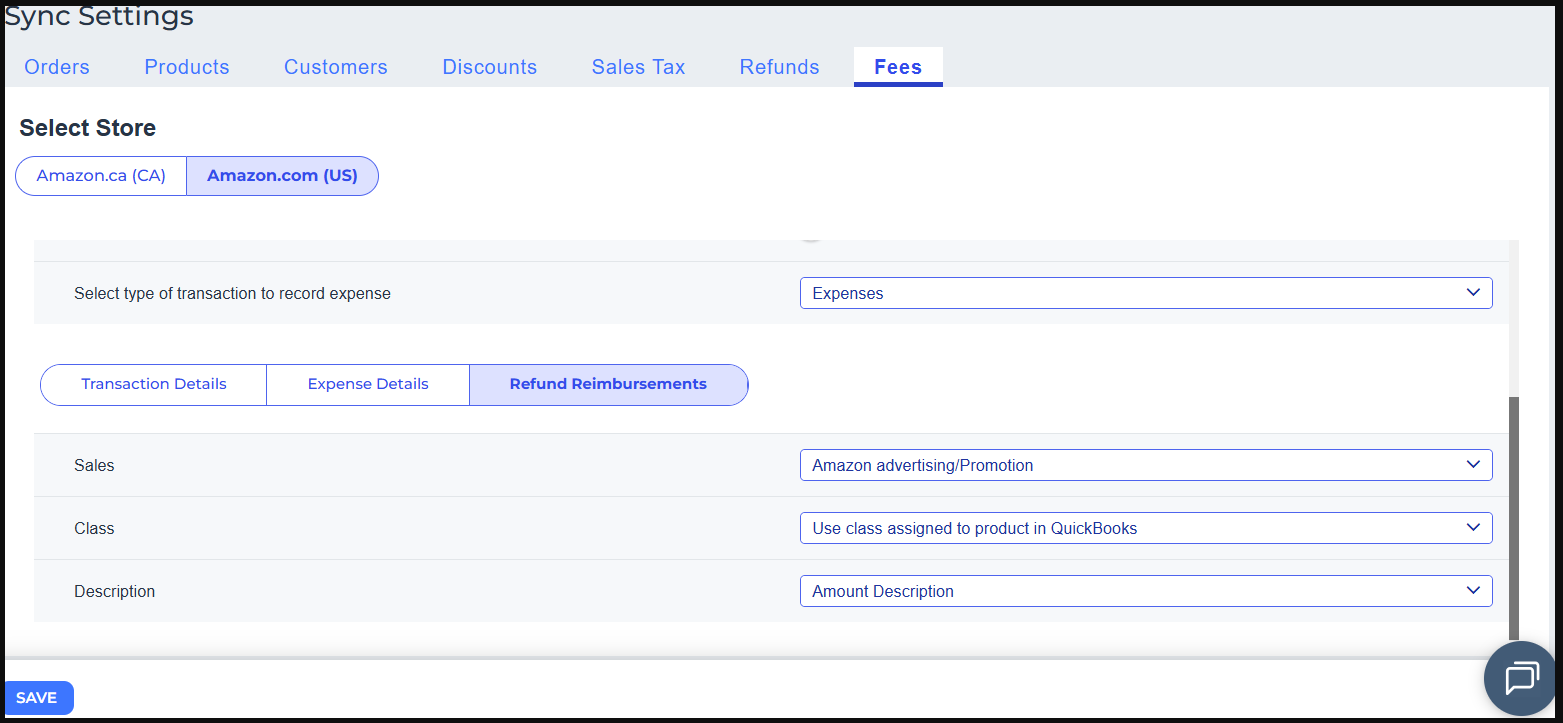Open the Description dropdown
This screenshot has height=723, width=1563.
[1146, 591]
